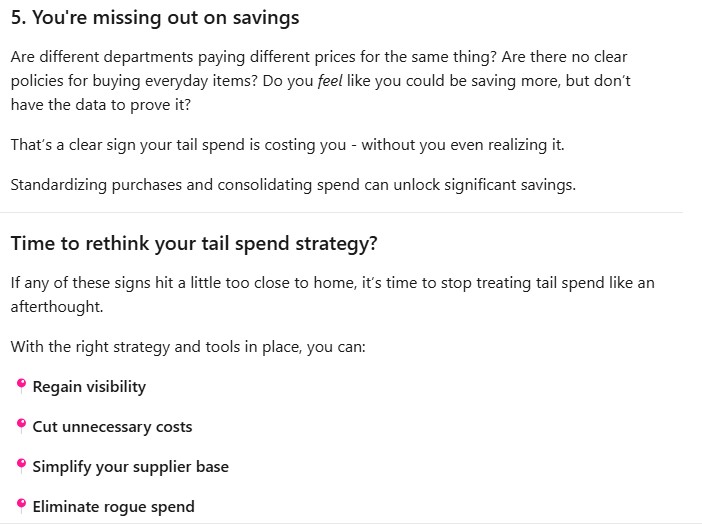Screen dimensions: 702x524
Task: Click the horizontal divider above the "Time to rethink" heading
Action: (341, 213)
